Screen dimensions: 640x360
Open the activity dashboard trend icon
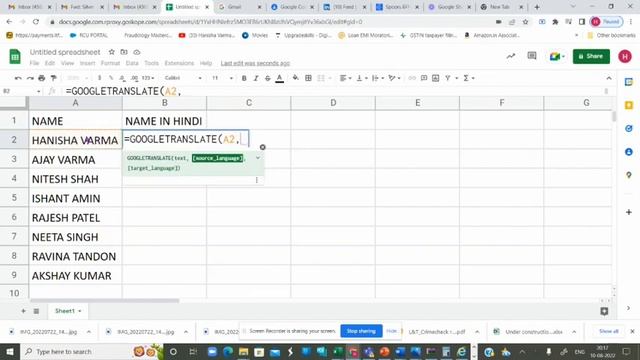pyautogui.click(x=511, y=56)
